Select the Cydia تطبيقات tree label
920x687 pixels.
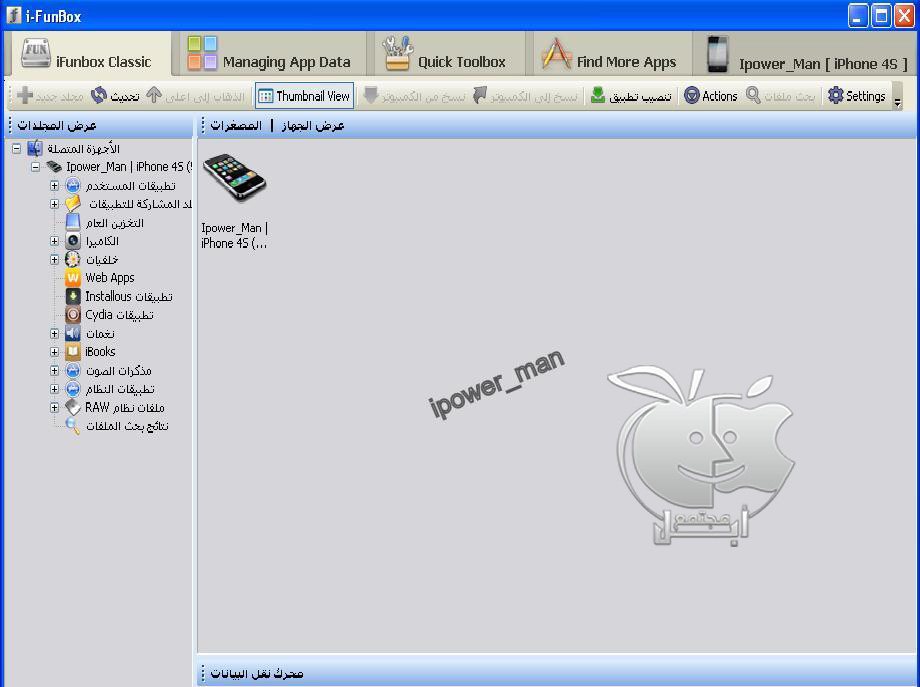tap(119, 315)
